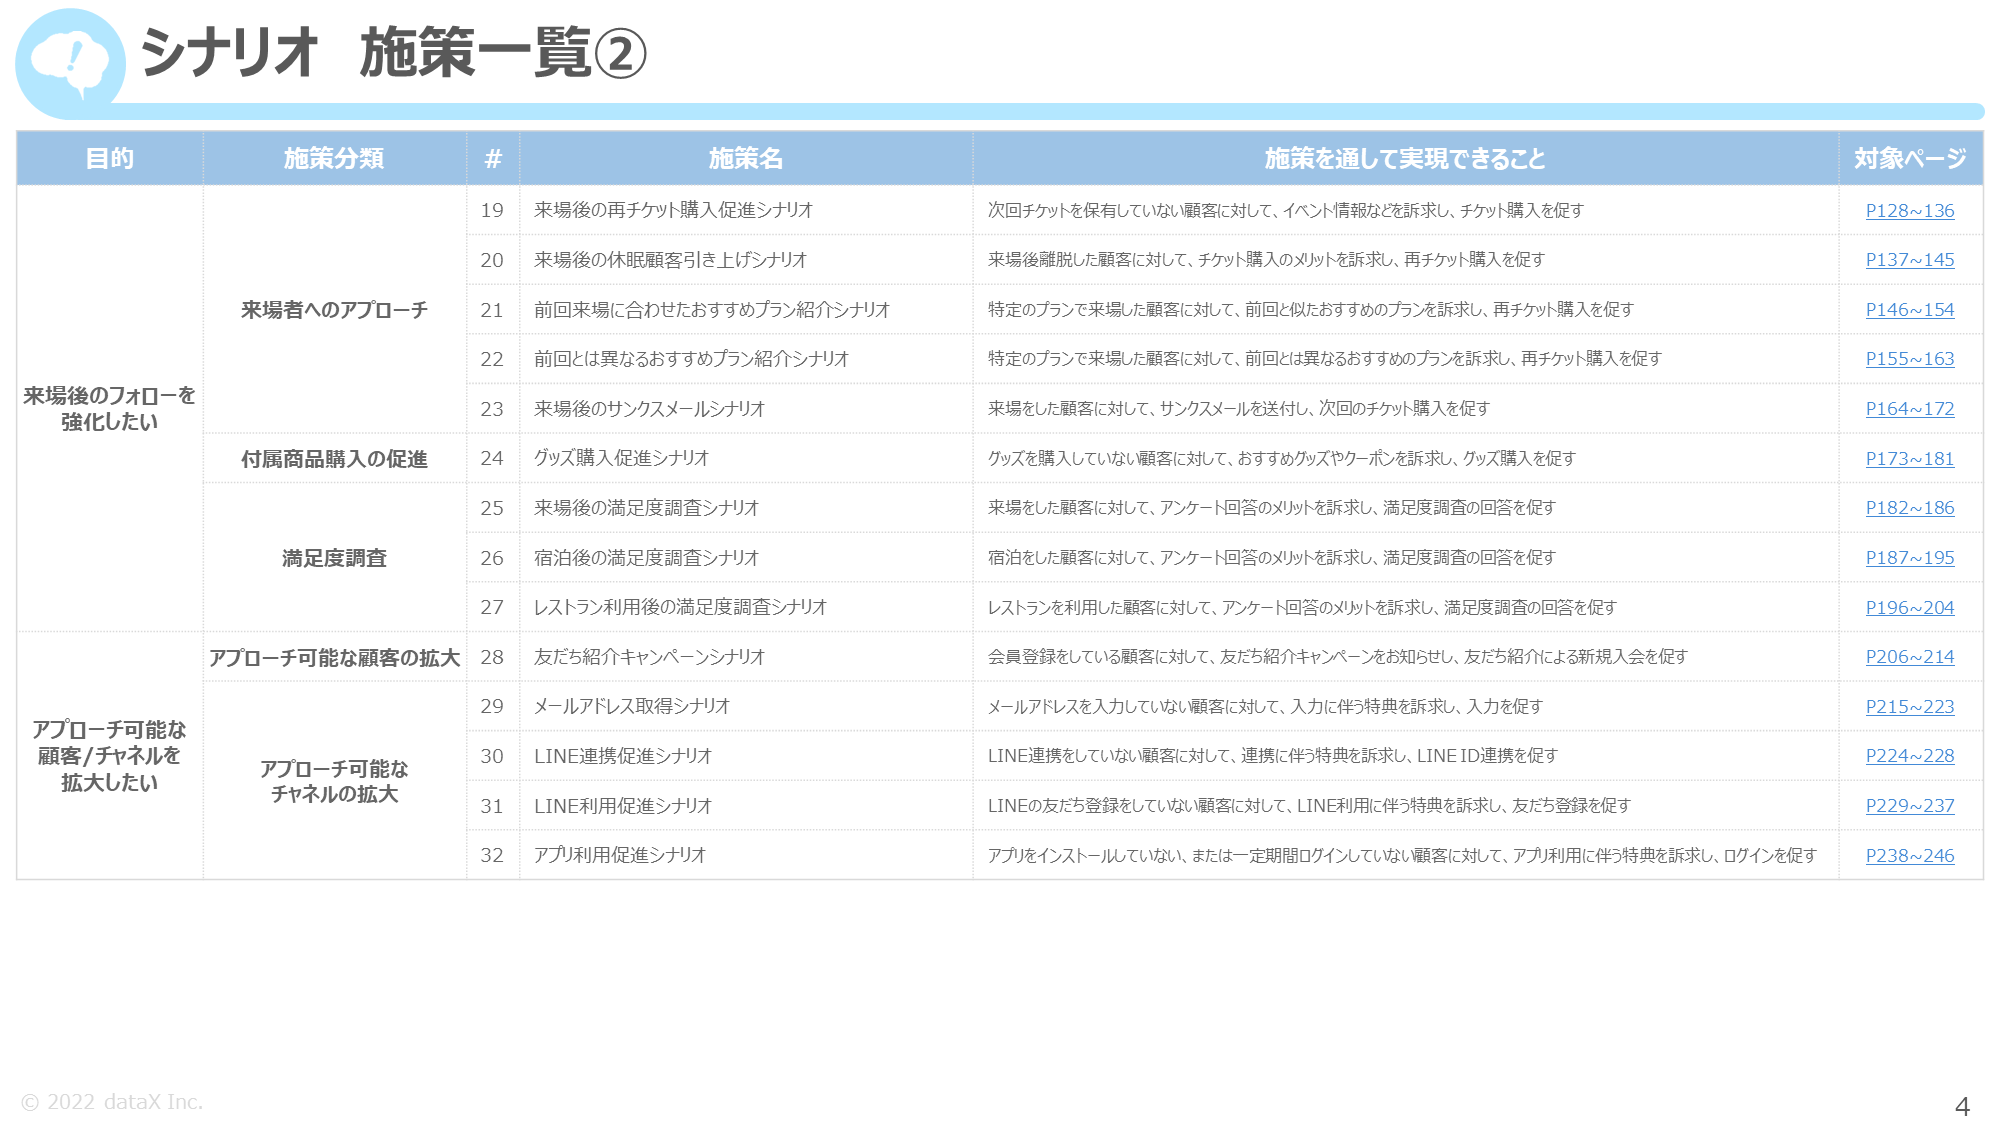Click the slide title シナリオ 施策一覧②
This screenshot has width=2000, height=1125.
point(394,53)
